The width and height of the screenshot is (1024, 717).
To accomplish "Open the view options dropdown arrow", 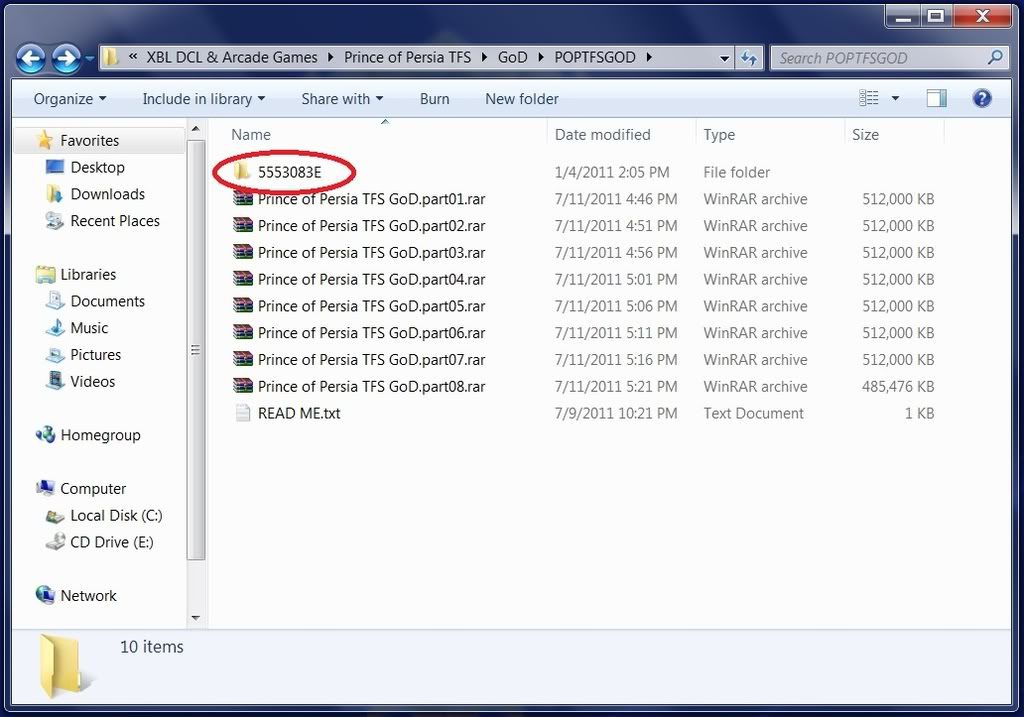I will (x=895, y=98).
